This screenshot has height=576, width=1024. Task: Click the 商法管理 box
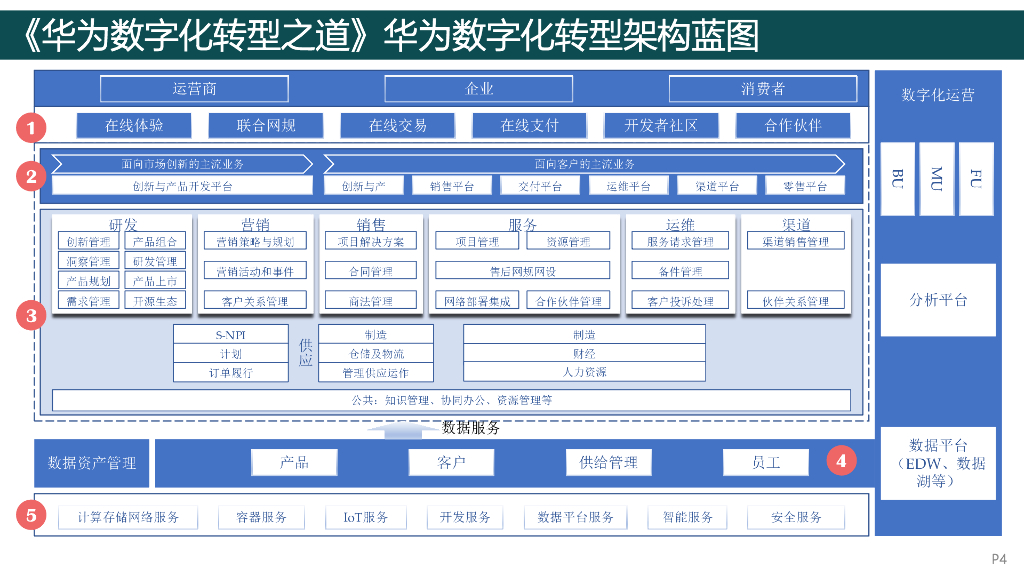tap(371, 301)
